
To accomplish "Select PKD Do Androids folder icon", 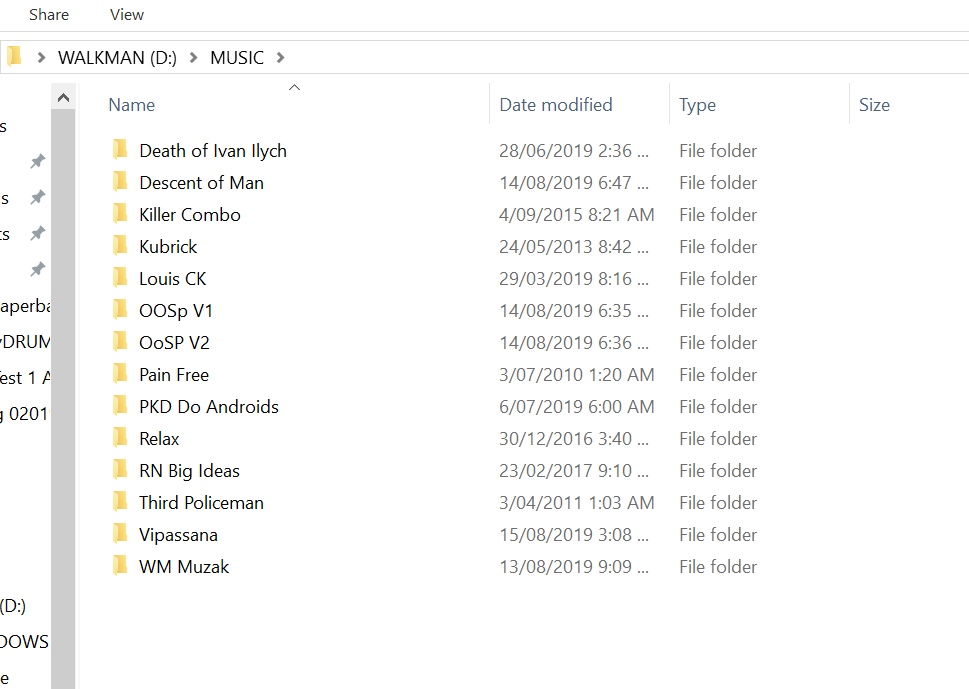I will click(120, 406).
